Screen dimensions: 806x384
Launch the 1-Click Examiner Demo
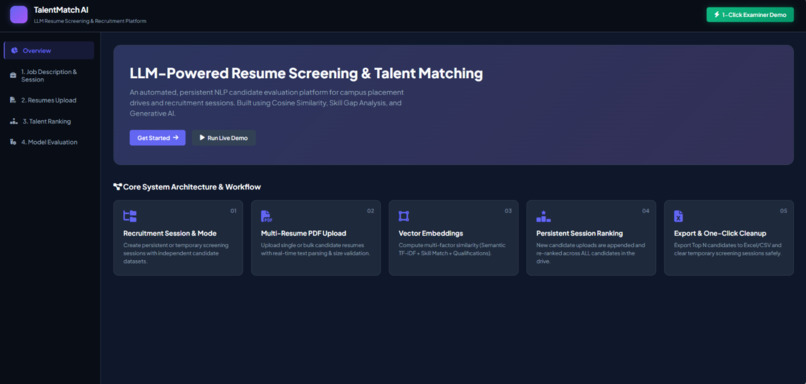click(750, 15)
